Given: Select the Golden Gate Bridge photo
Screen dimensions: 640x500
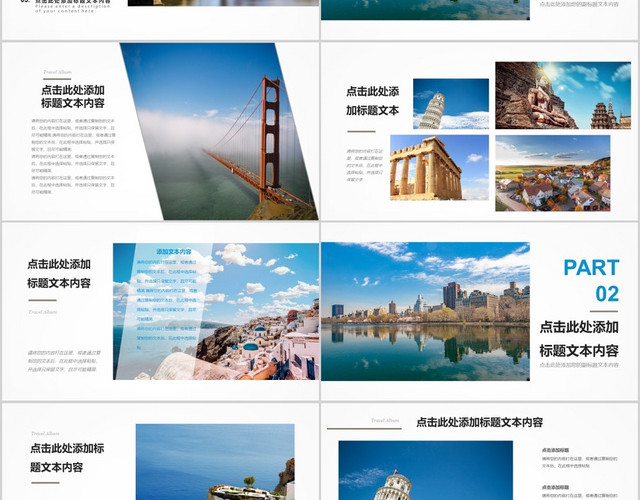Looking at the screenshot, I should 219,131.
